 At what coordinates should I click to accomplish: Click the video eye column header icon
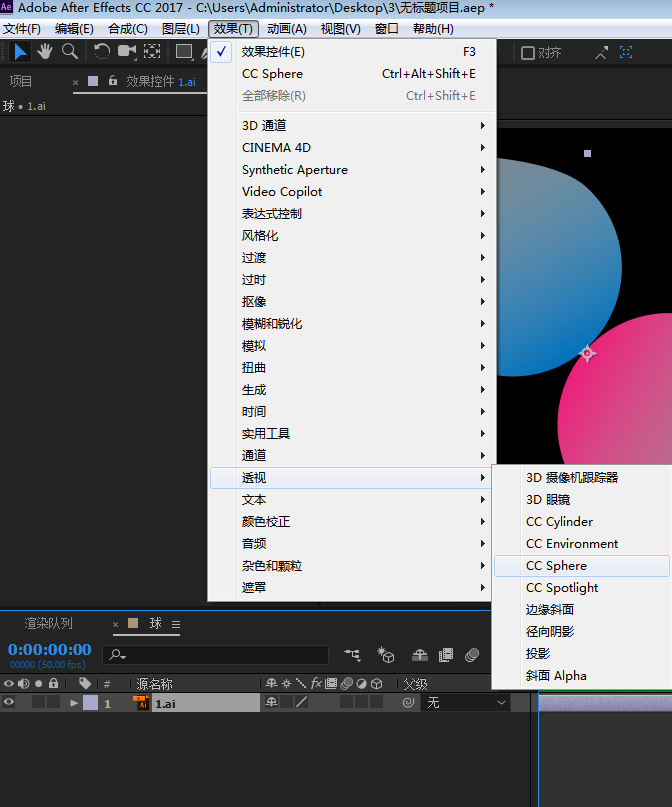(9, 683)
